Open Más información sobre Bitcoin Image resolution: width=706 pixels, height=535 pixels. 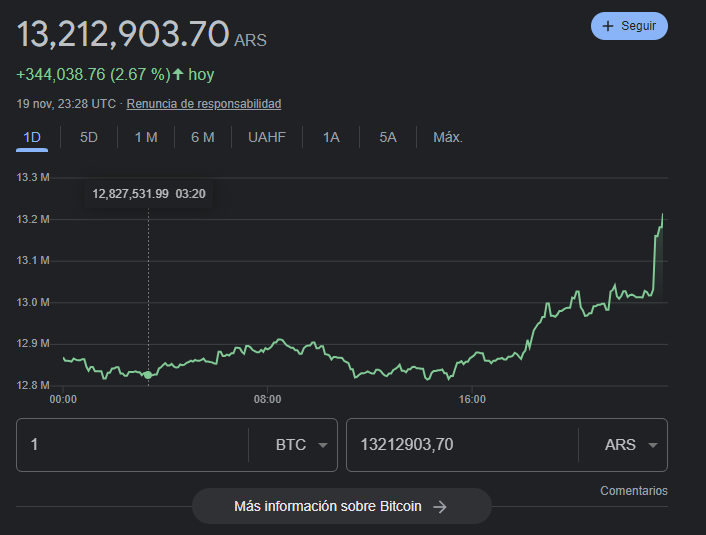point(341,506)
